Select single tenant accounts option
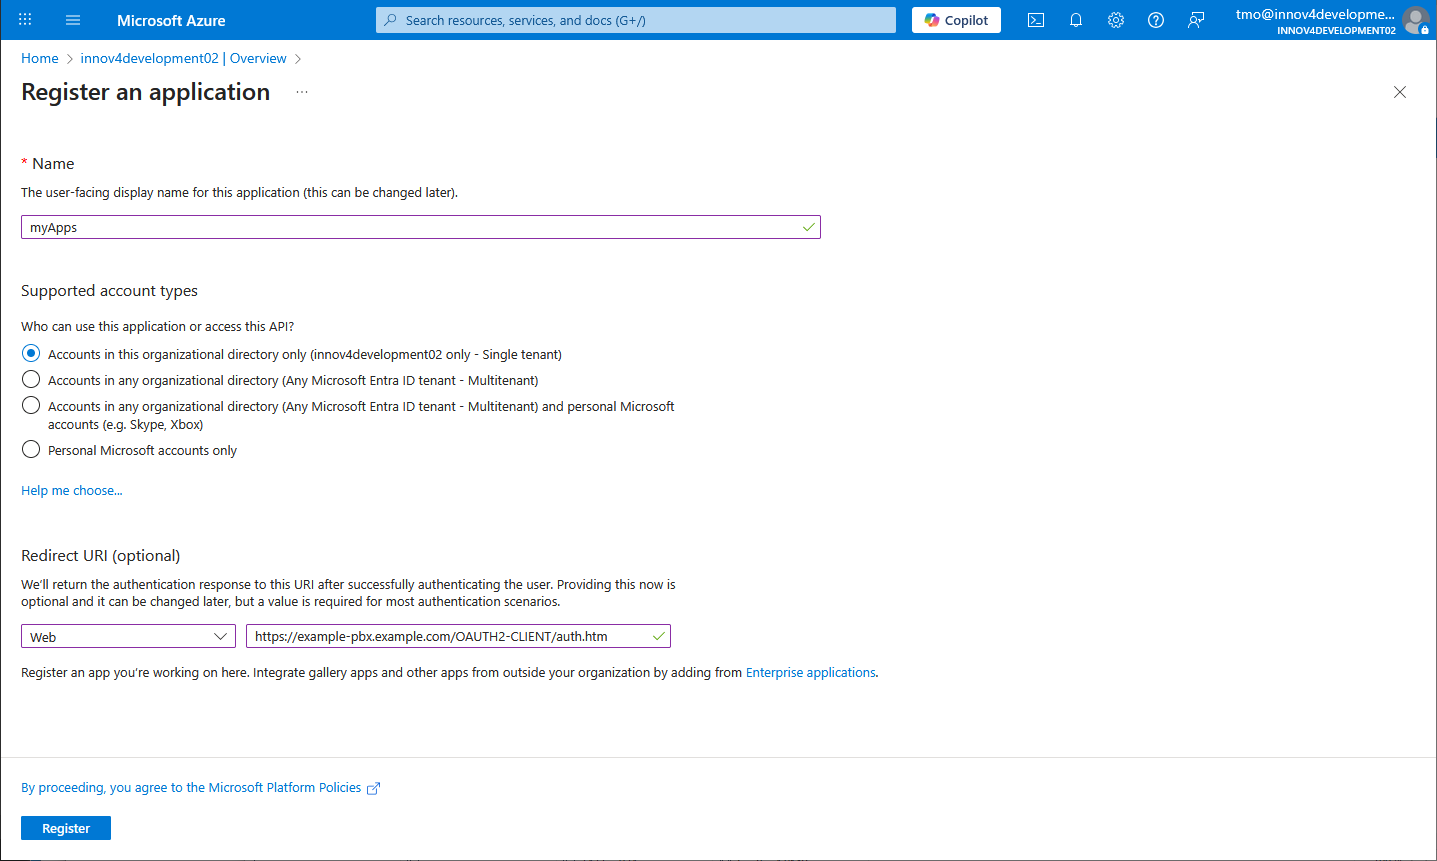 (31, 354)
